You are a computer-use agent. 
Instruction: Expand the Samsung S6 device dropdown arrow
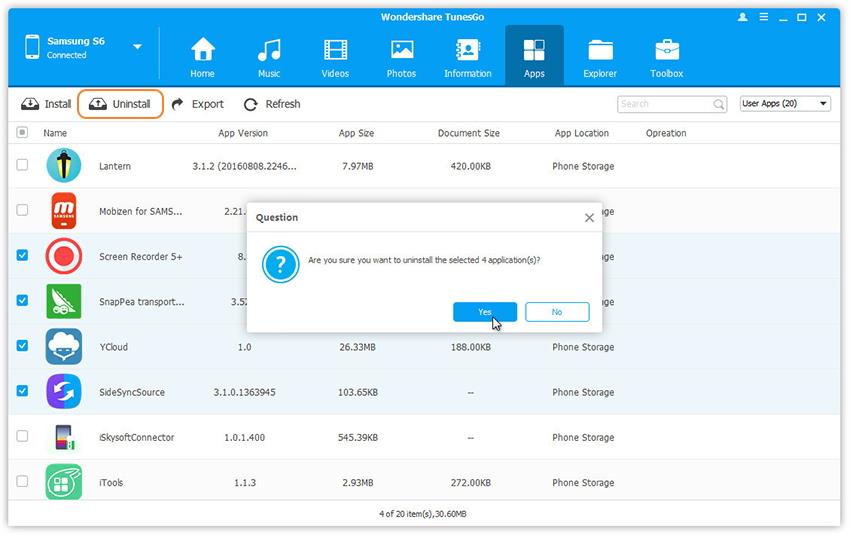137,47
